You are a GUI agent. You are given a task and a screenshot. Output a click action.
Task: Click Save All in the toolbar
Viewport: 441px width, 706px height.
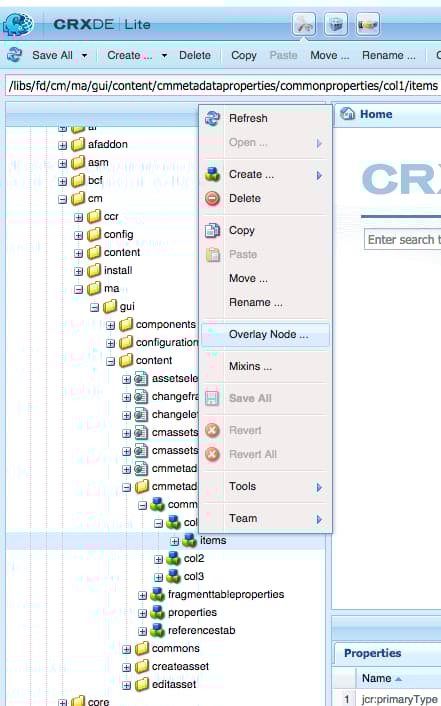(52, 55)
